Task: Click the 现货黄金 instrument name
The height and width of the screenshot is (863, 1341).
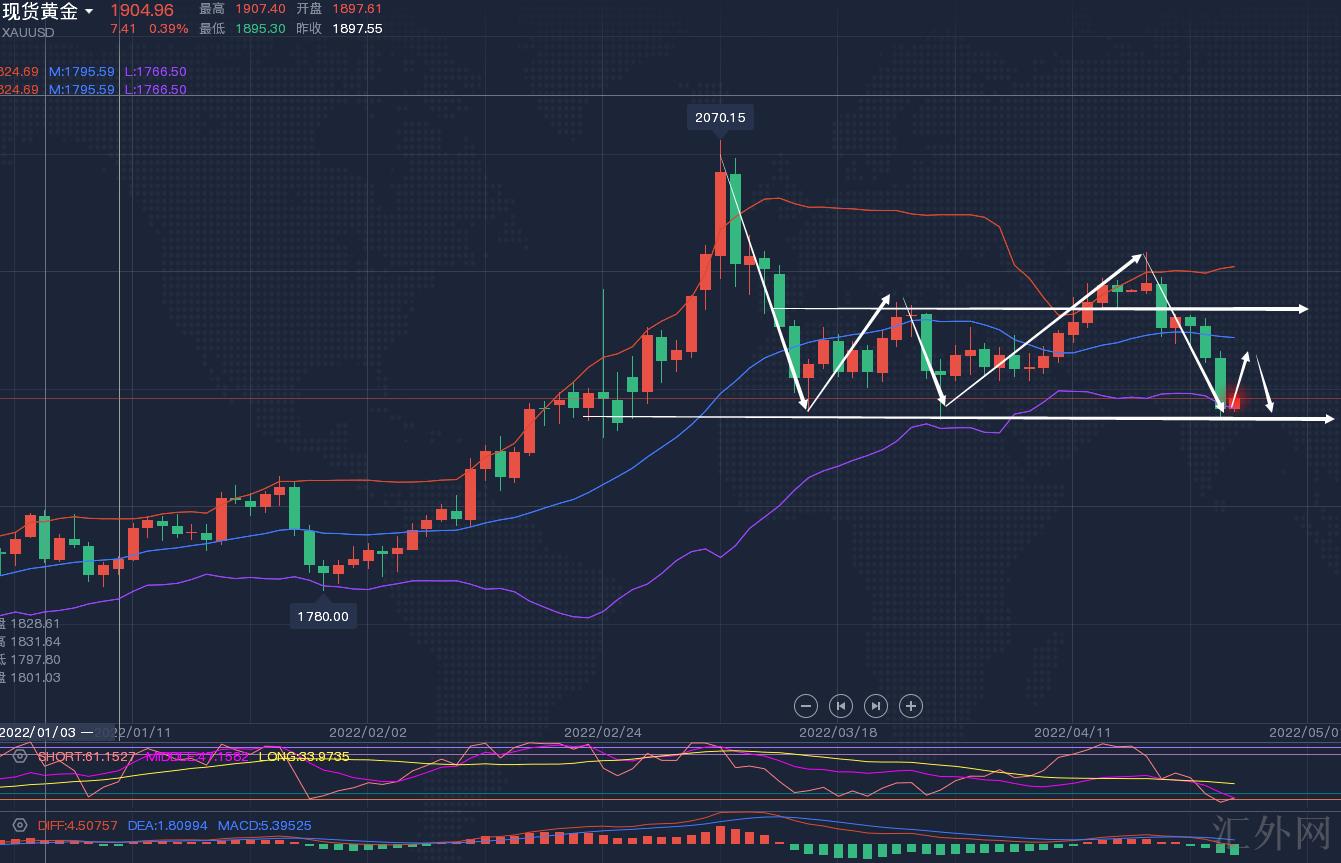Action: pyautogui.click(x=40, y=12)
